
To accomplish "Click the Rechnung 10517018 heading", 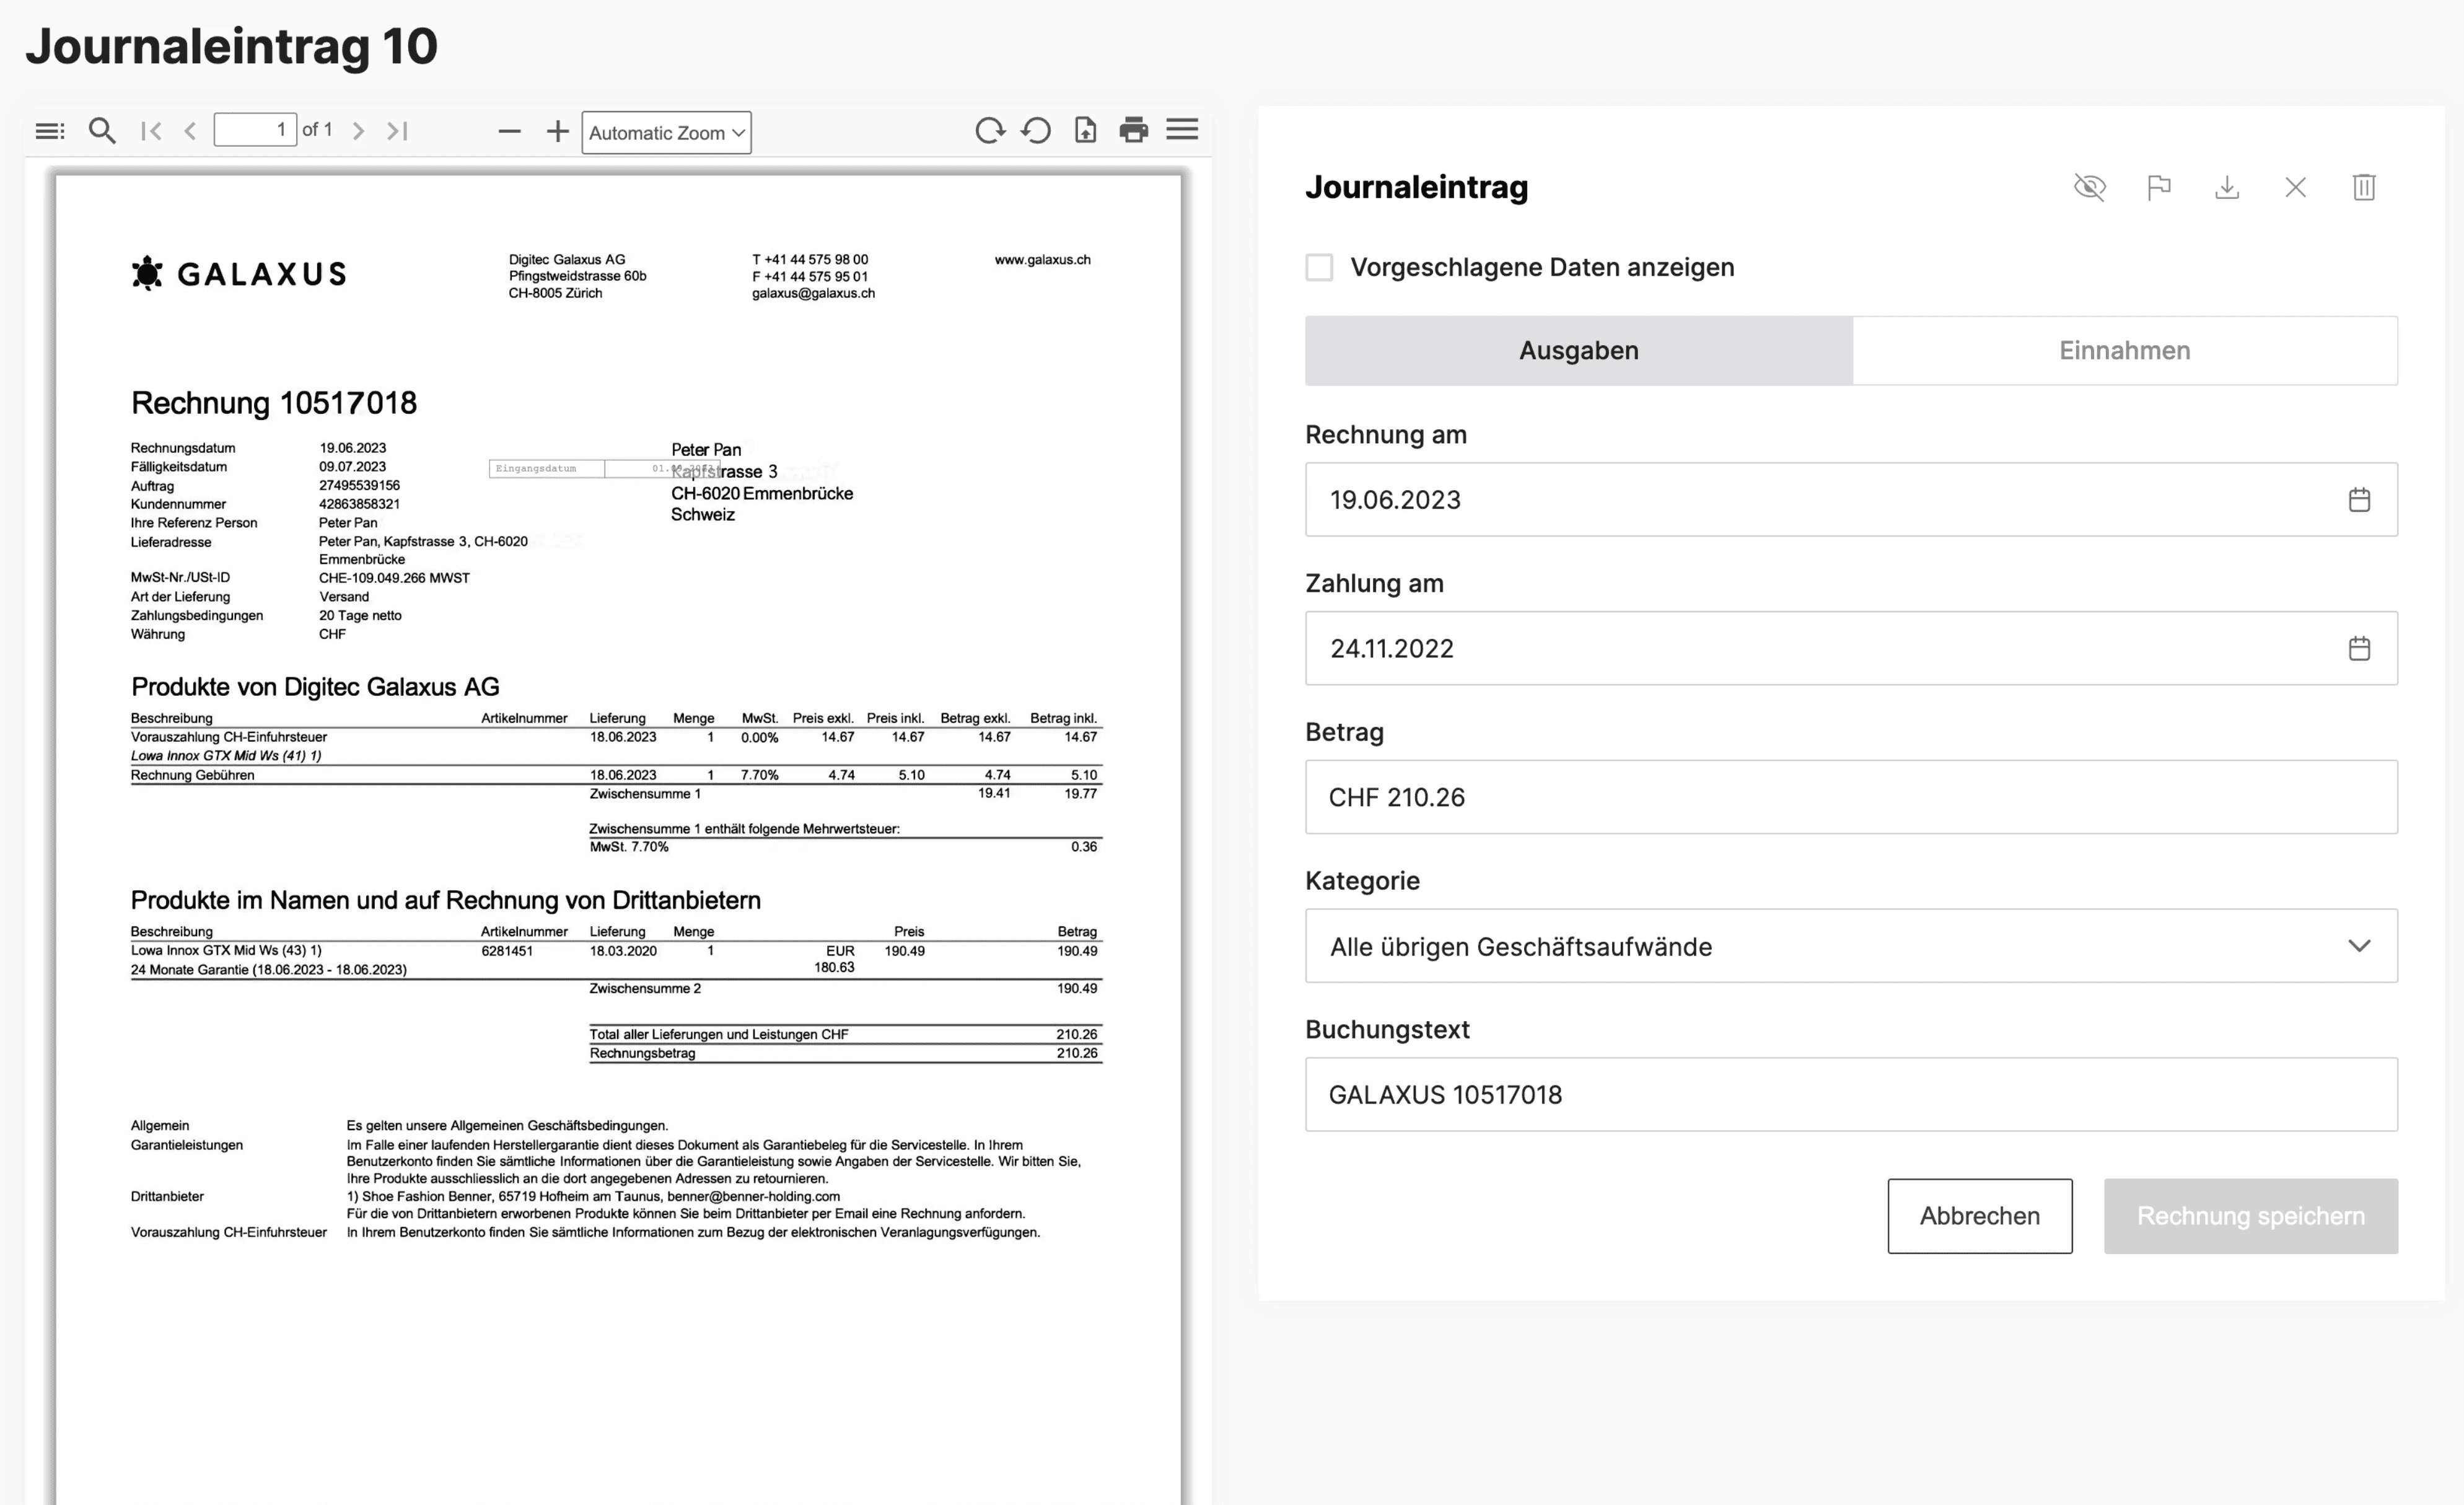I will point(274,403).
